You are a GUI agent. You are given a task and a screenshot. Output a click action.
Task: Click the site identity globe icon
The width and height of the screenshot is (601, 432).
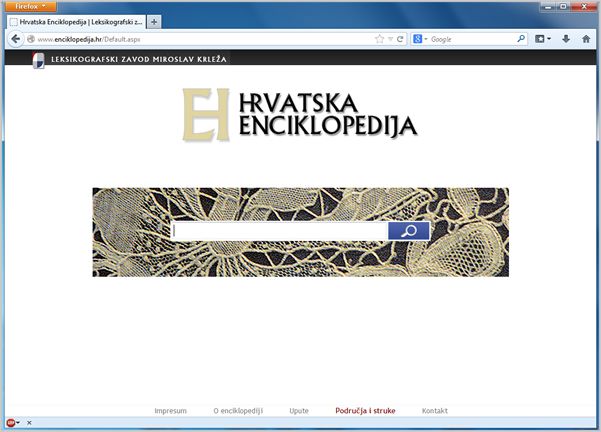(x=31, y=39)
